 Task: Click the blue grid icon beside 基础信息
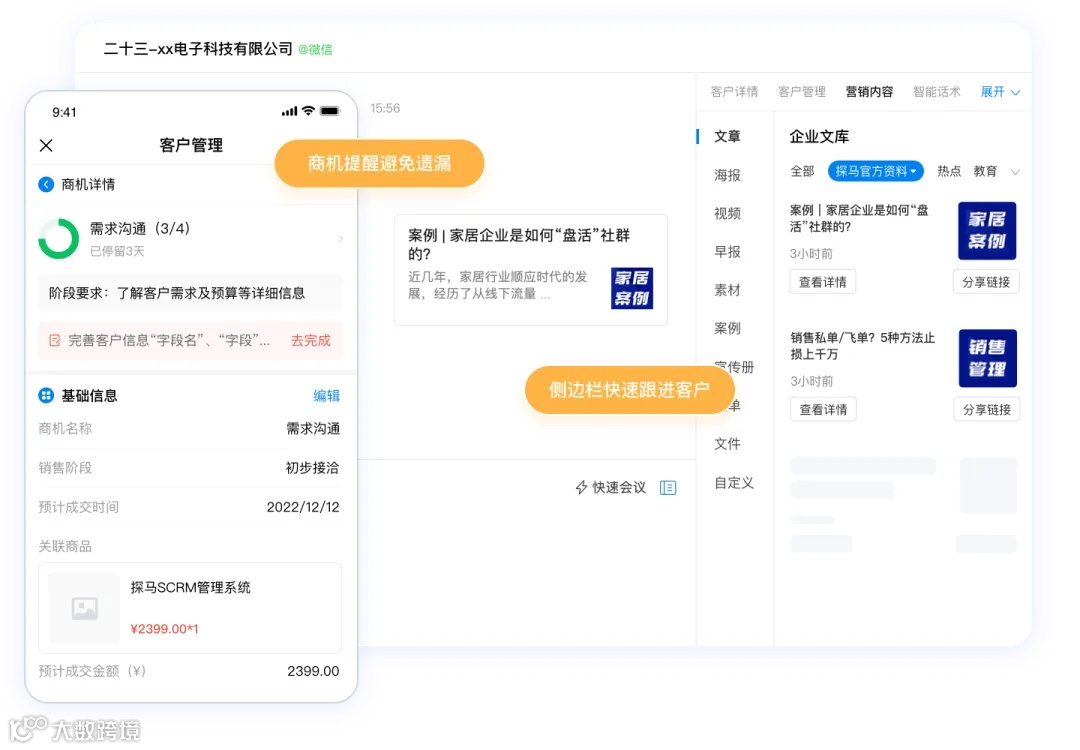[48, 395]
